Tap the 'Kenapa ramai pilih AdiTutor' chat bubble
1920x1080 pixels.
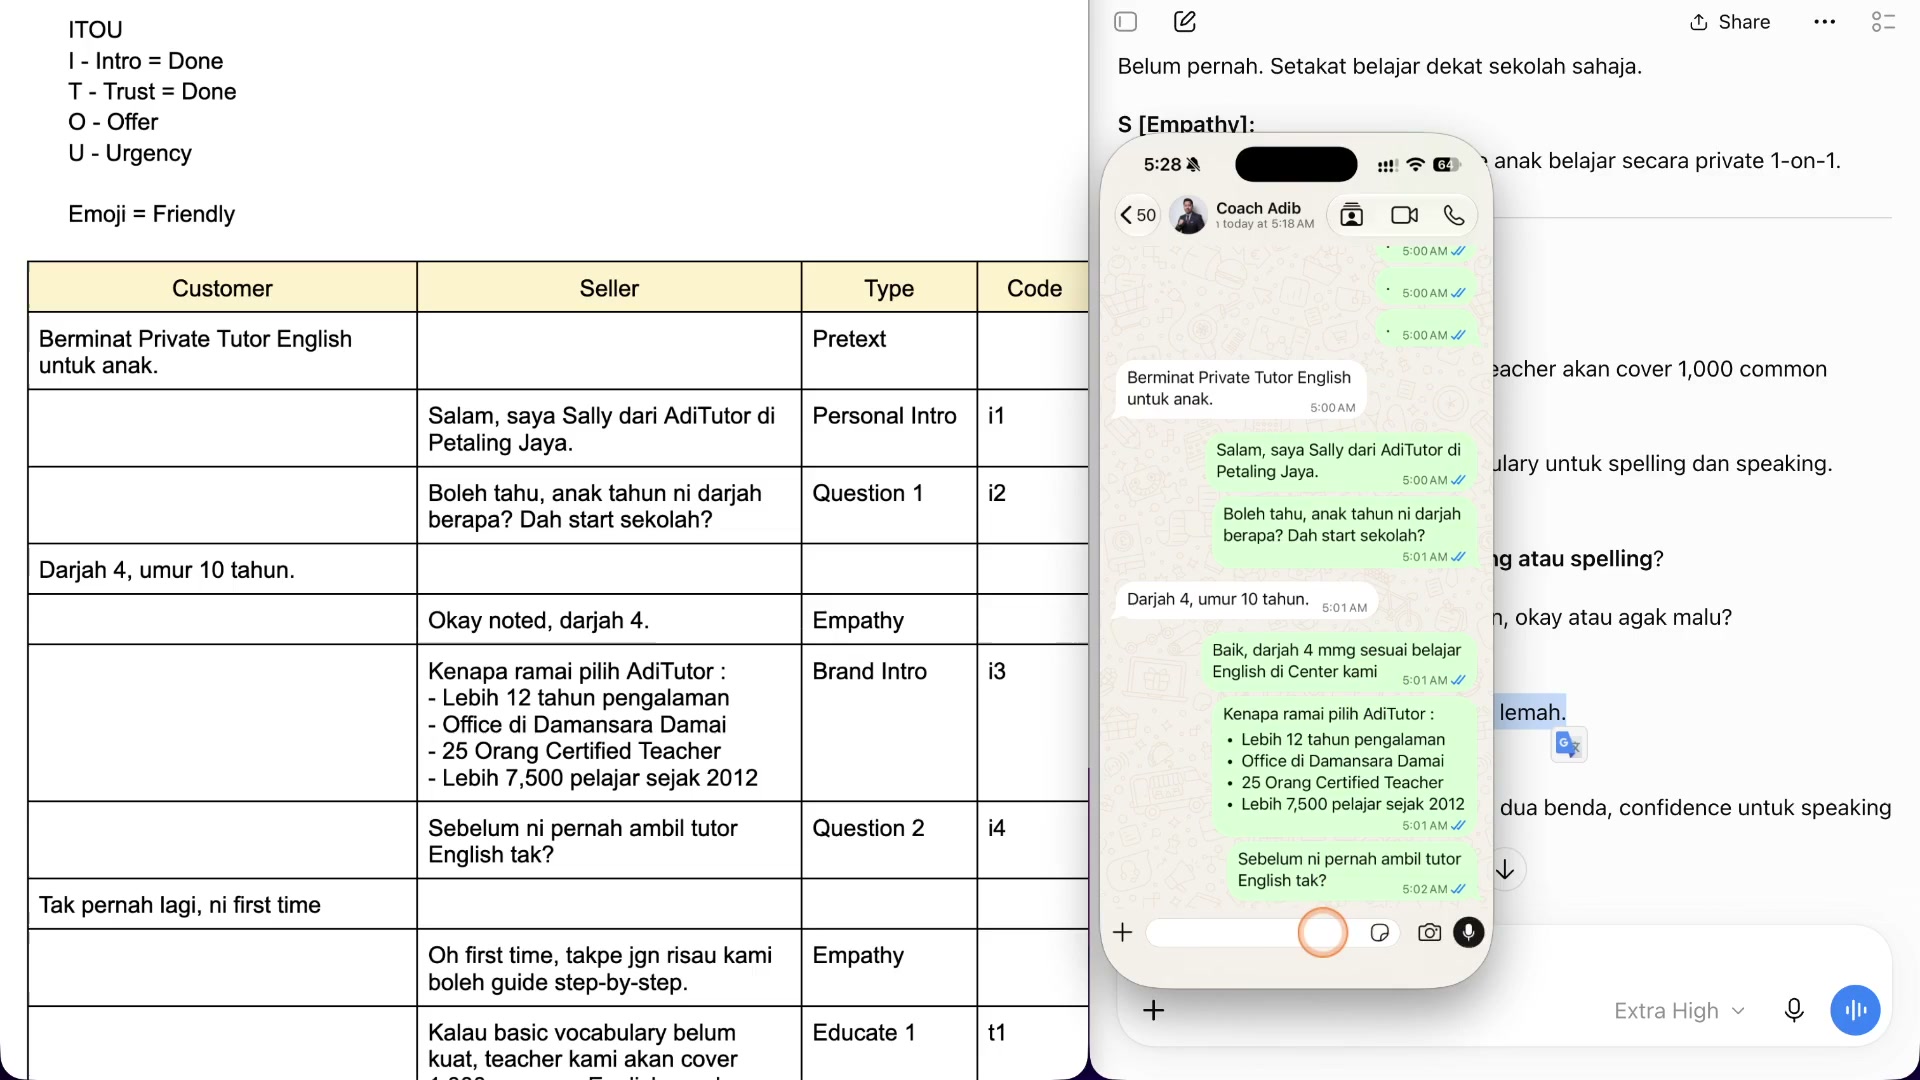pos(1344,767)
